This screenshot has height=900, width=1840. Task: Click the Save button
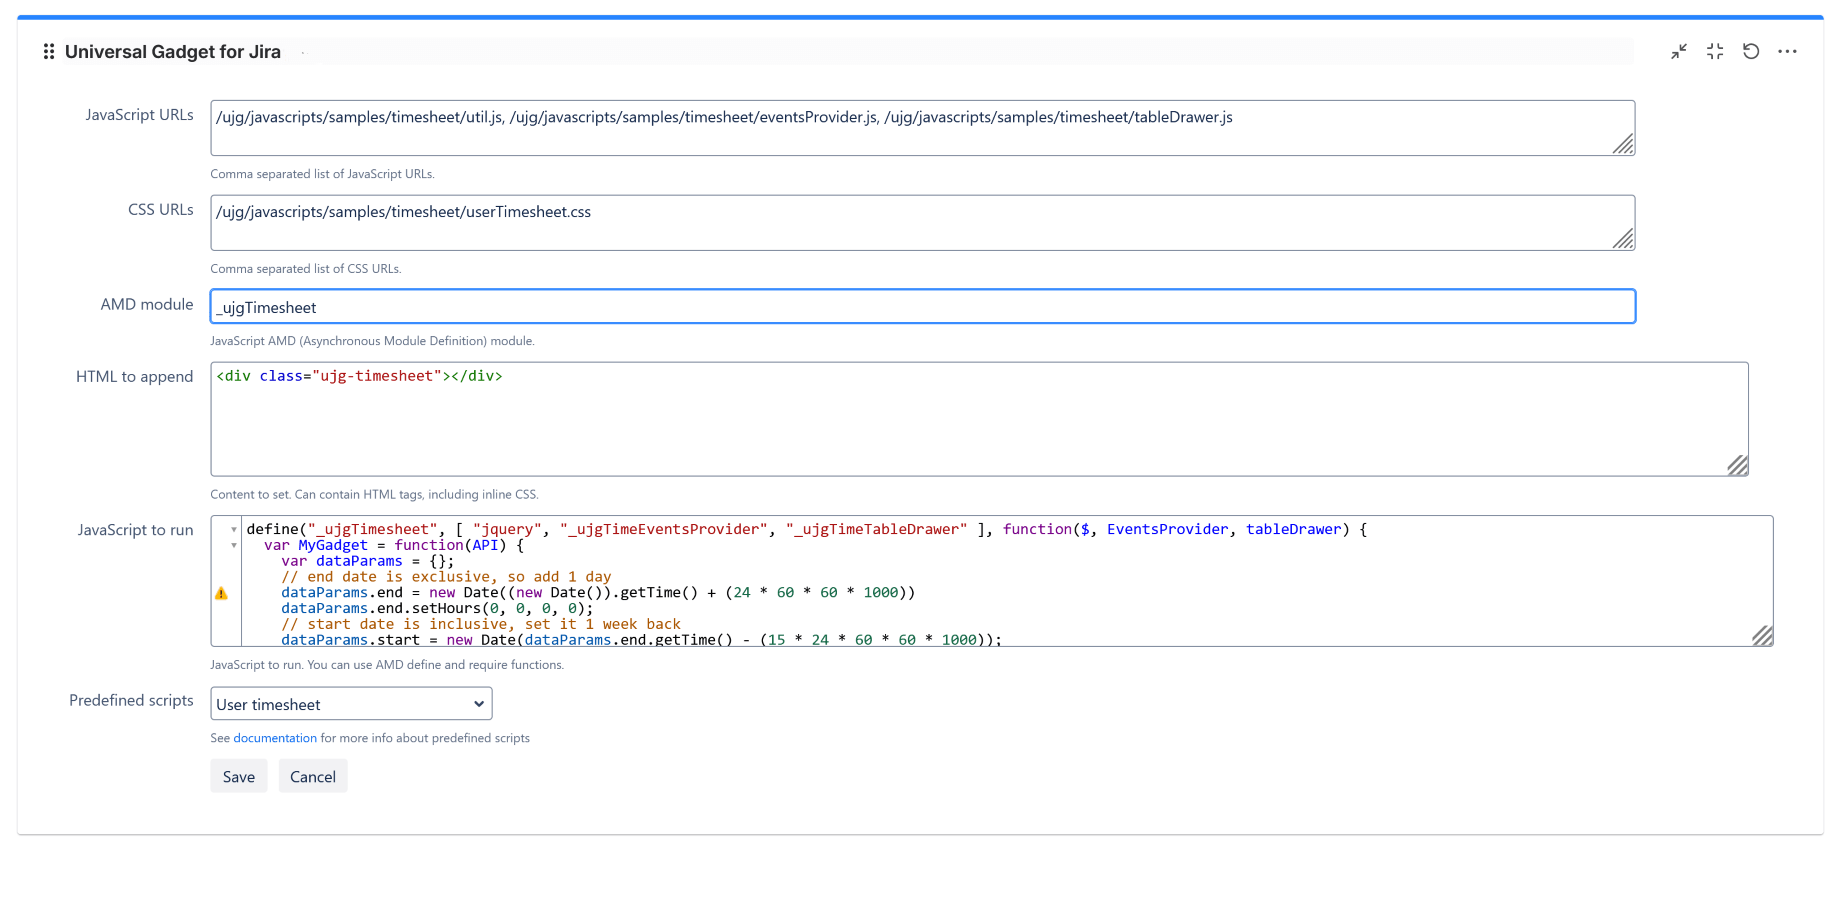click(x=238, y=776)
